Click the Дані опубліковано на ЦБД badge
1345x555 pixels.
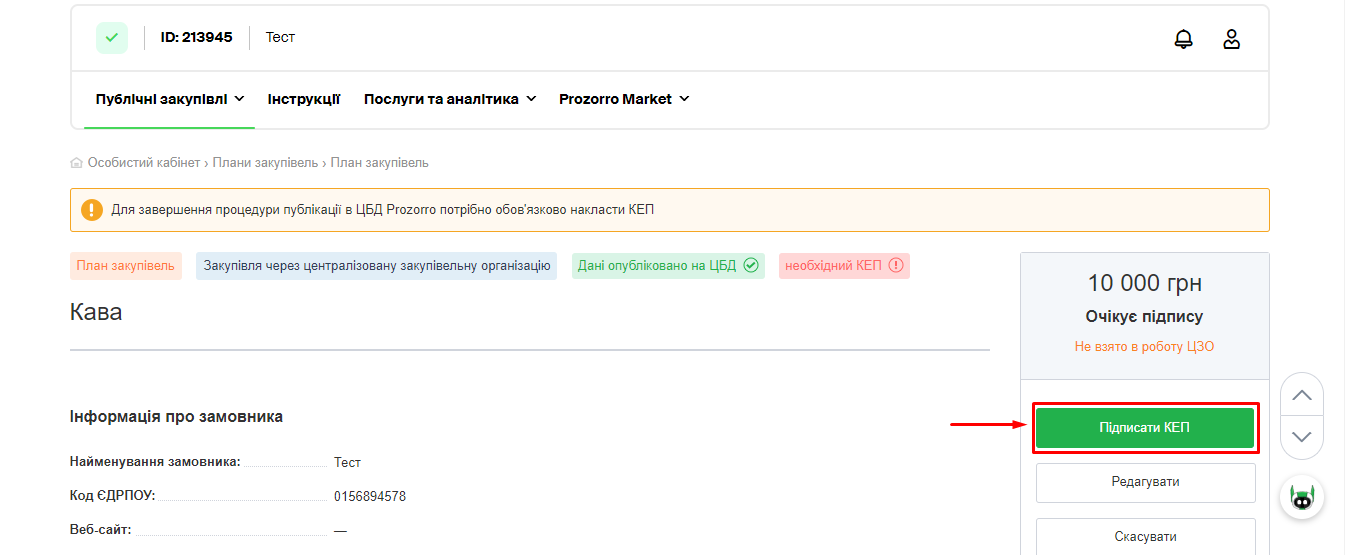click(668, 266)
